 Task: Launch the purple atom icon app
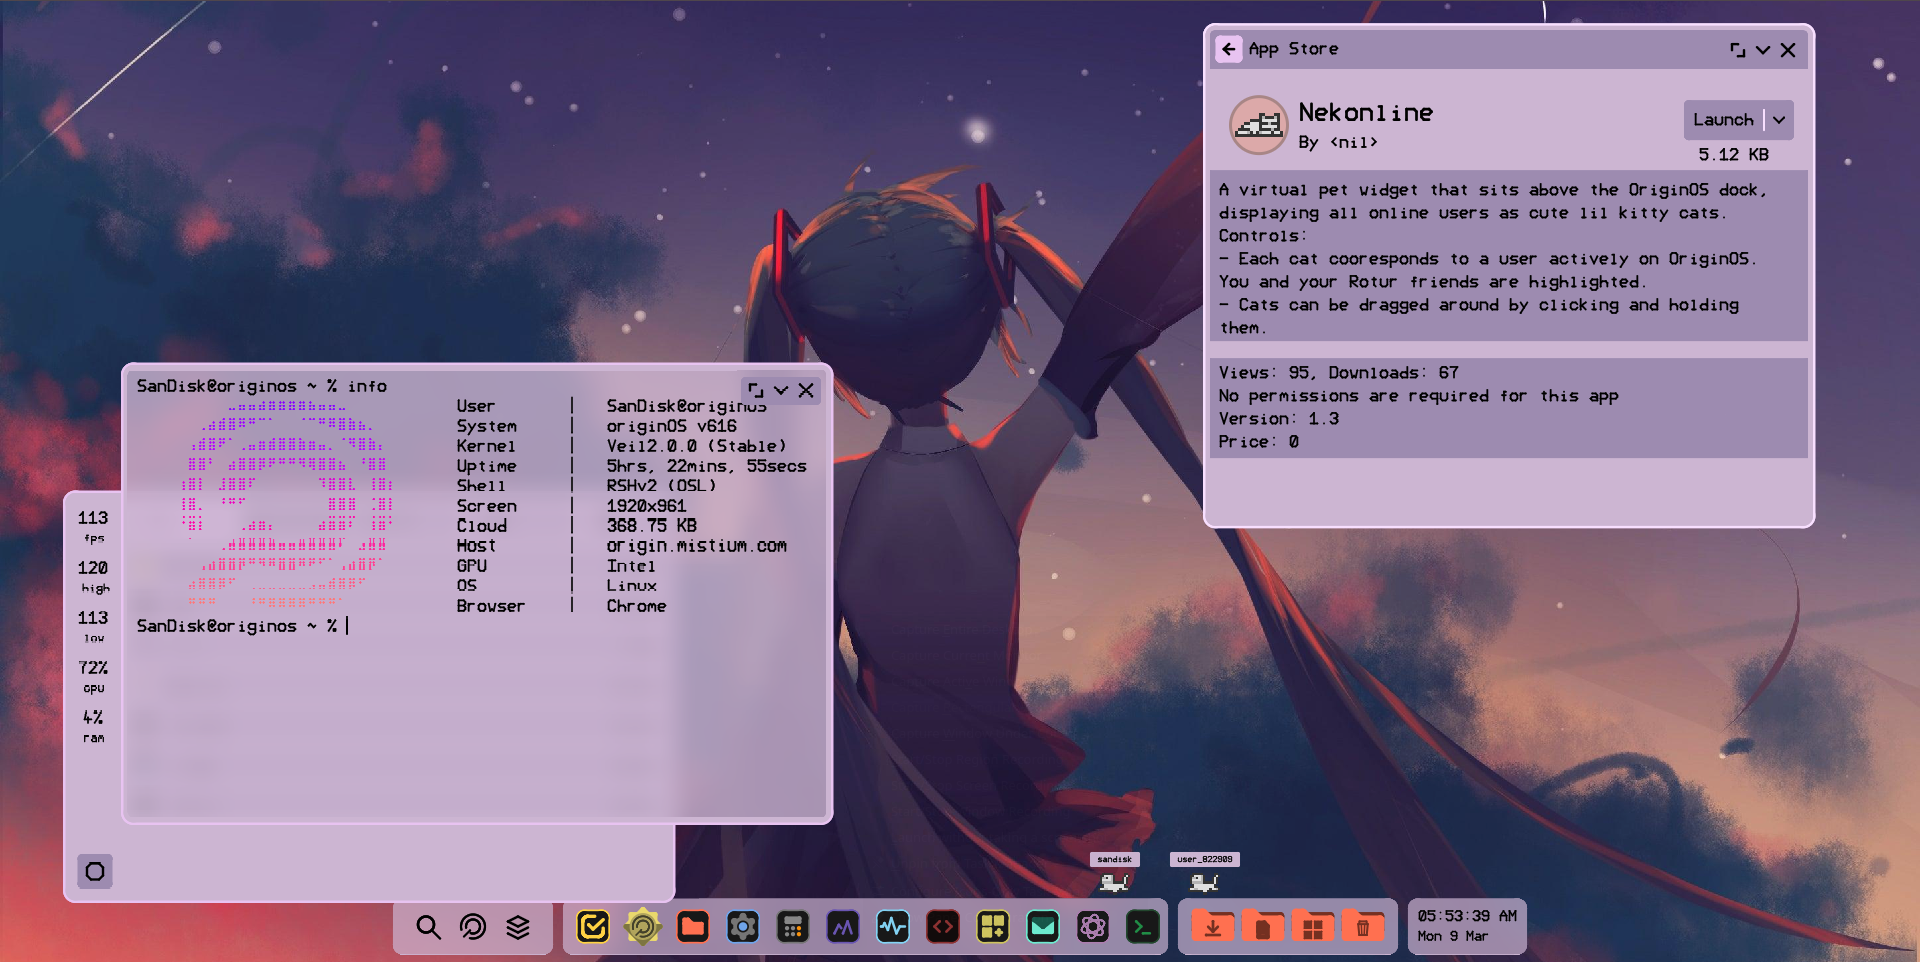1093,927
